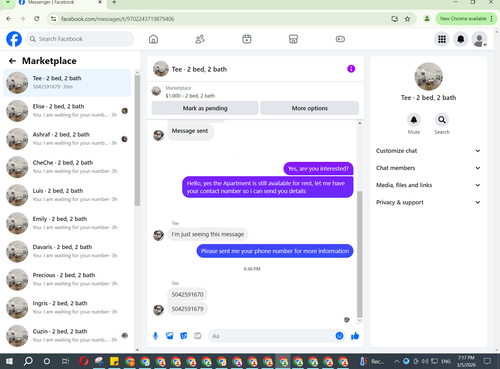500x369 pixels.
Task: Open Facebook home logo
Action: click(x=14, y=39)
